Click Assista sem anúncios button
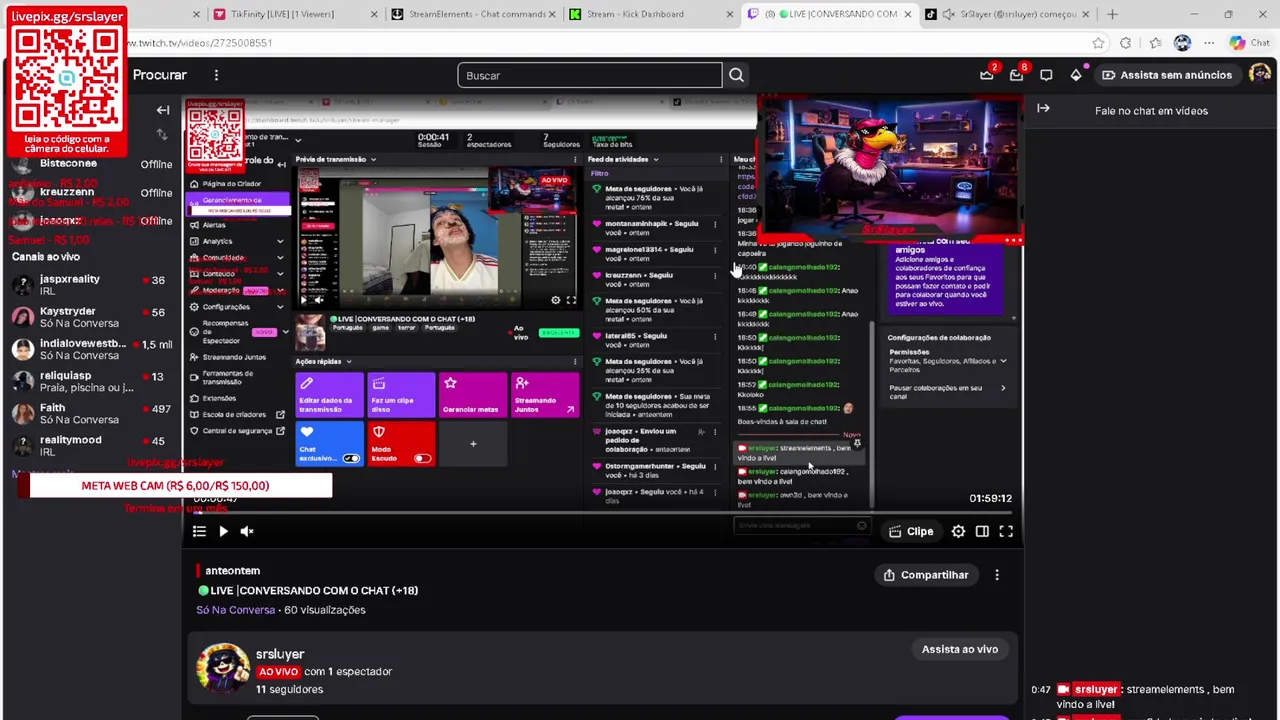Screen dimensions: 1280x720 point(1166,75)
